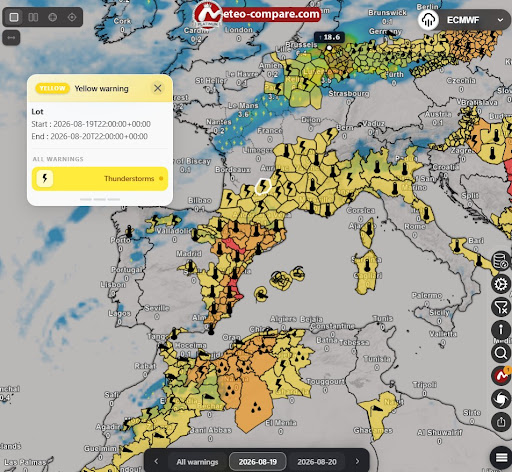Go to previous date with left arrow
512x472 pixels.
[156, 461]
